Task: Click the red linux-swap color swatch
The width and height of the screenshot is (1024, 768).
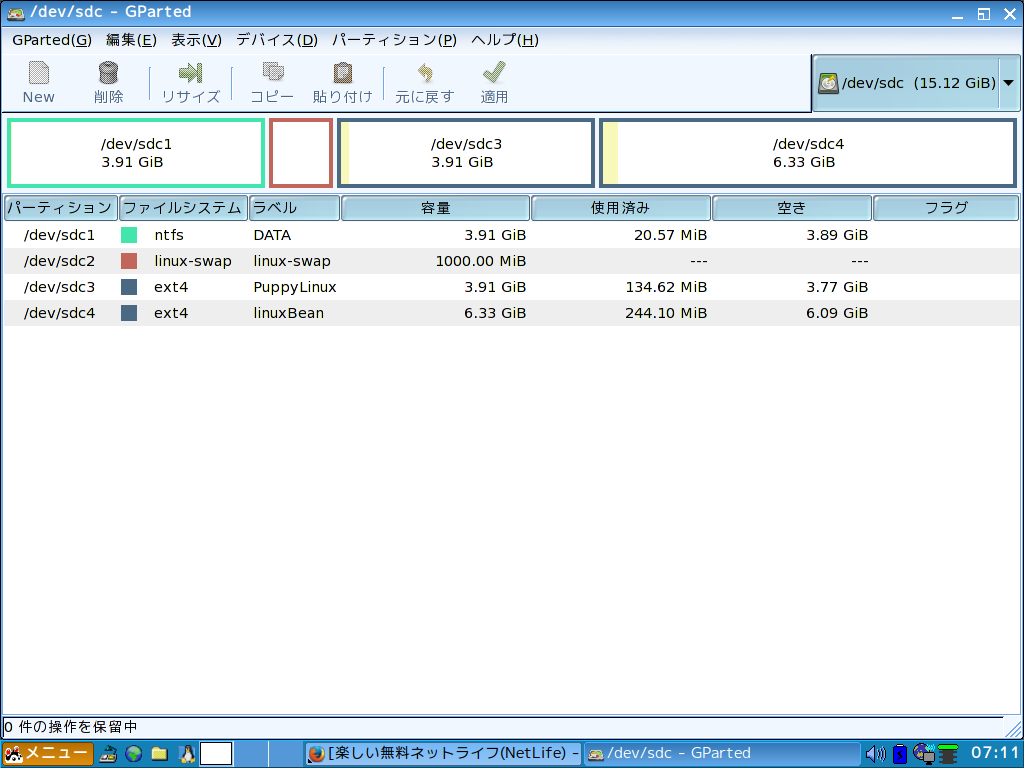Action: [129, 261]
